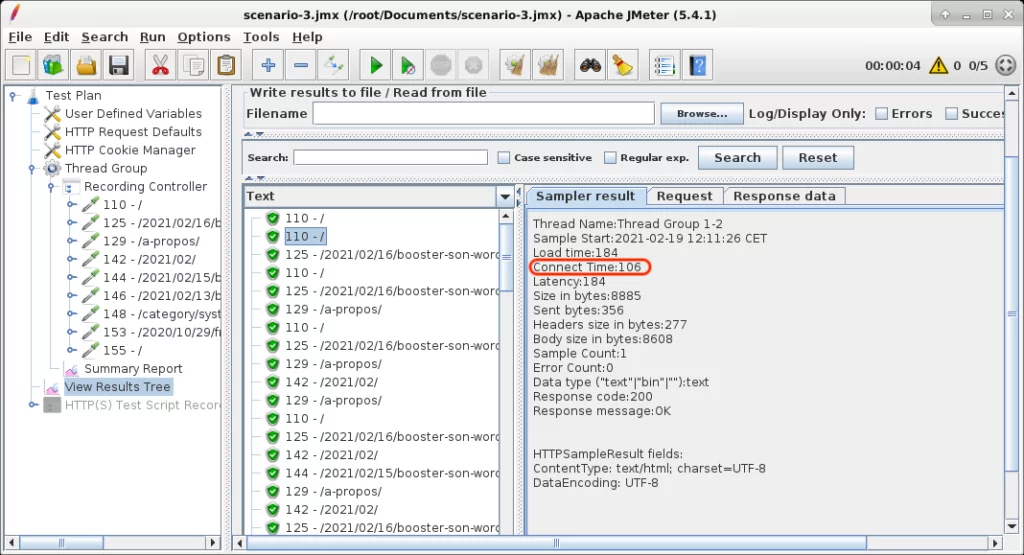The height and width of the screenshot is (555, 1024).
Task: Open the Options menu
Action: [204, 37]
